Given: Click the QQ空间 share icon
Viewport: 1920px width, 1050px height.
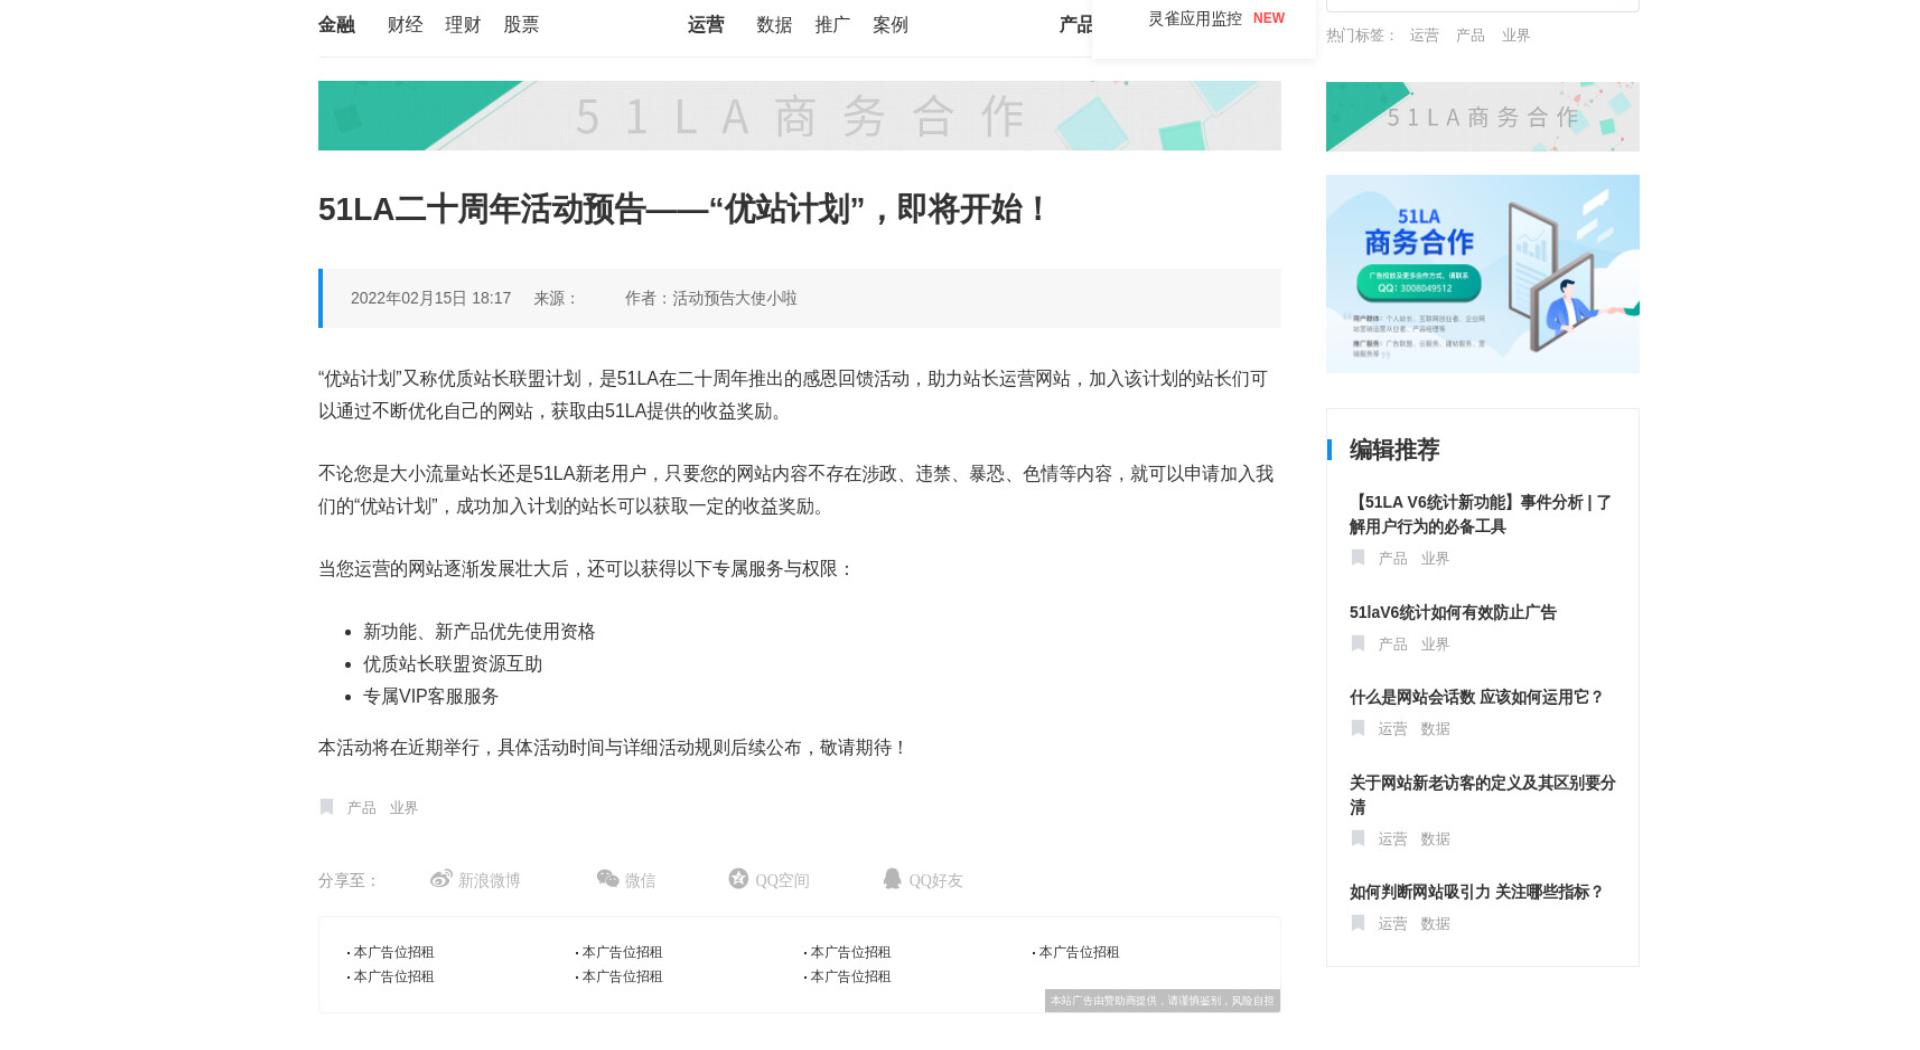Looking at the screenshot, I should [x=738, y=879].
